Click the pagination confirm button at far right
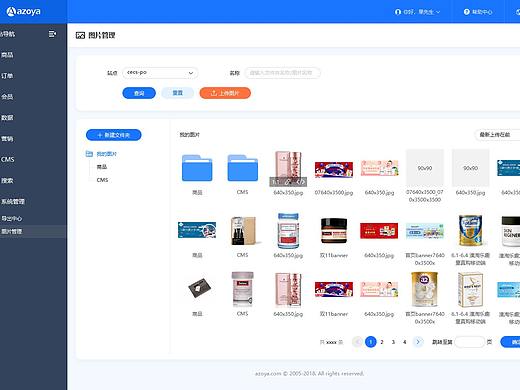 coord(510,342)
